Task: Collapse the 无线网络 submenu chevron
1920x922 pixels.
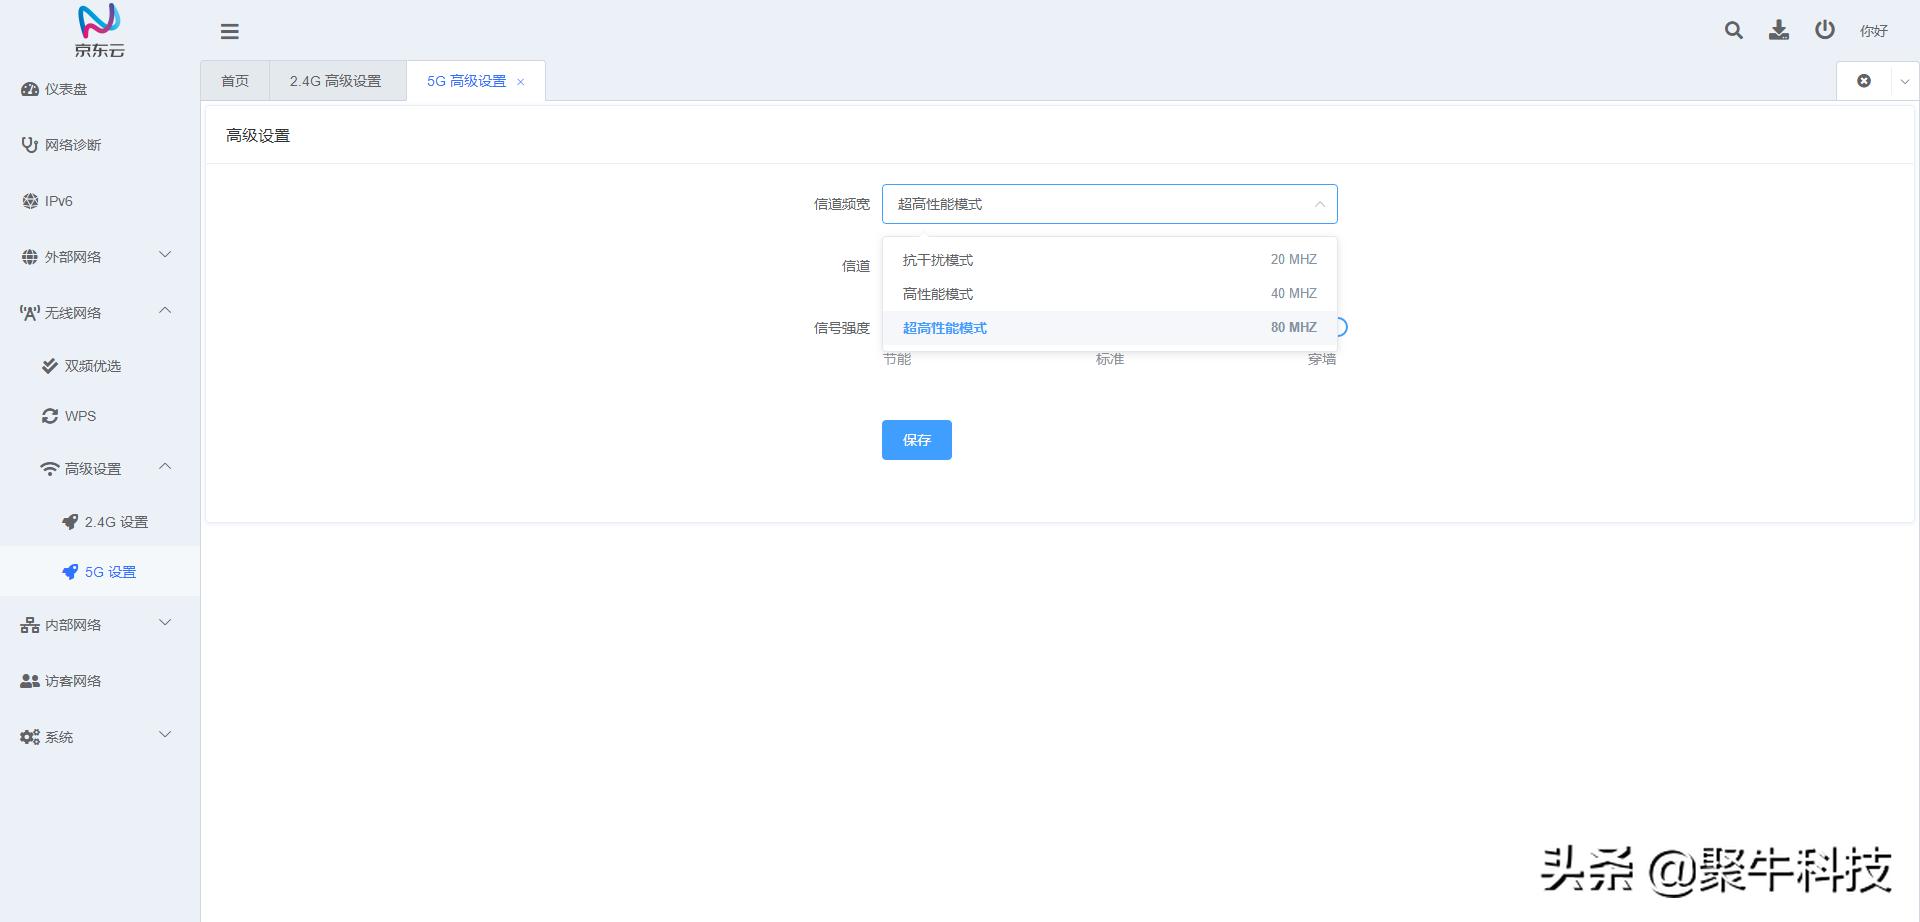Action: click(x=166, y=311)
